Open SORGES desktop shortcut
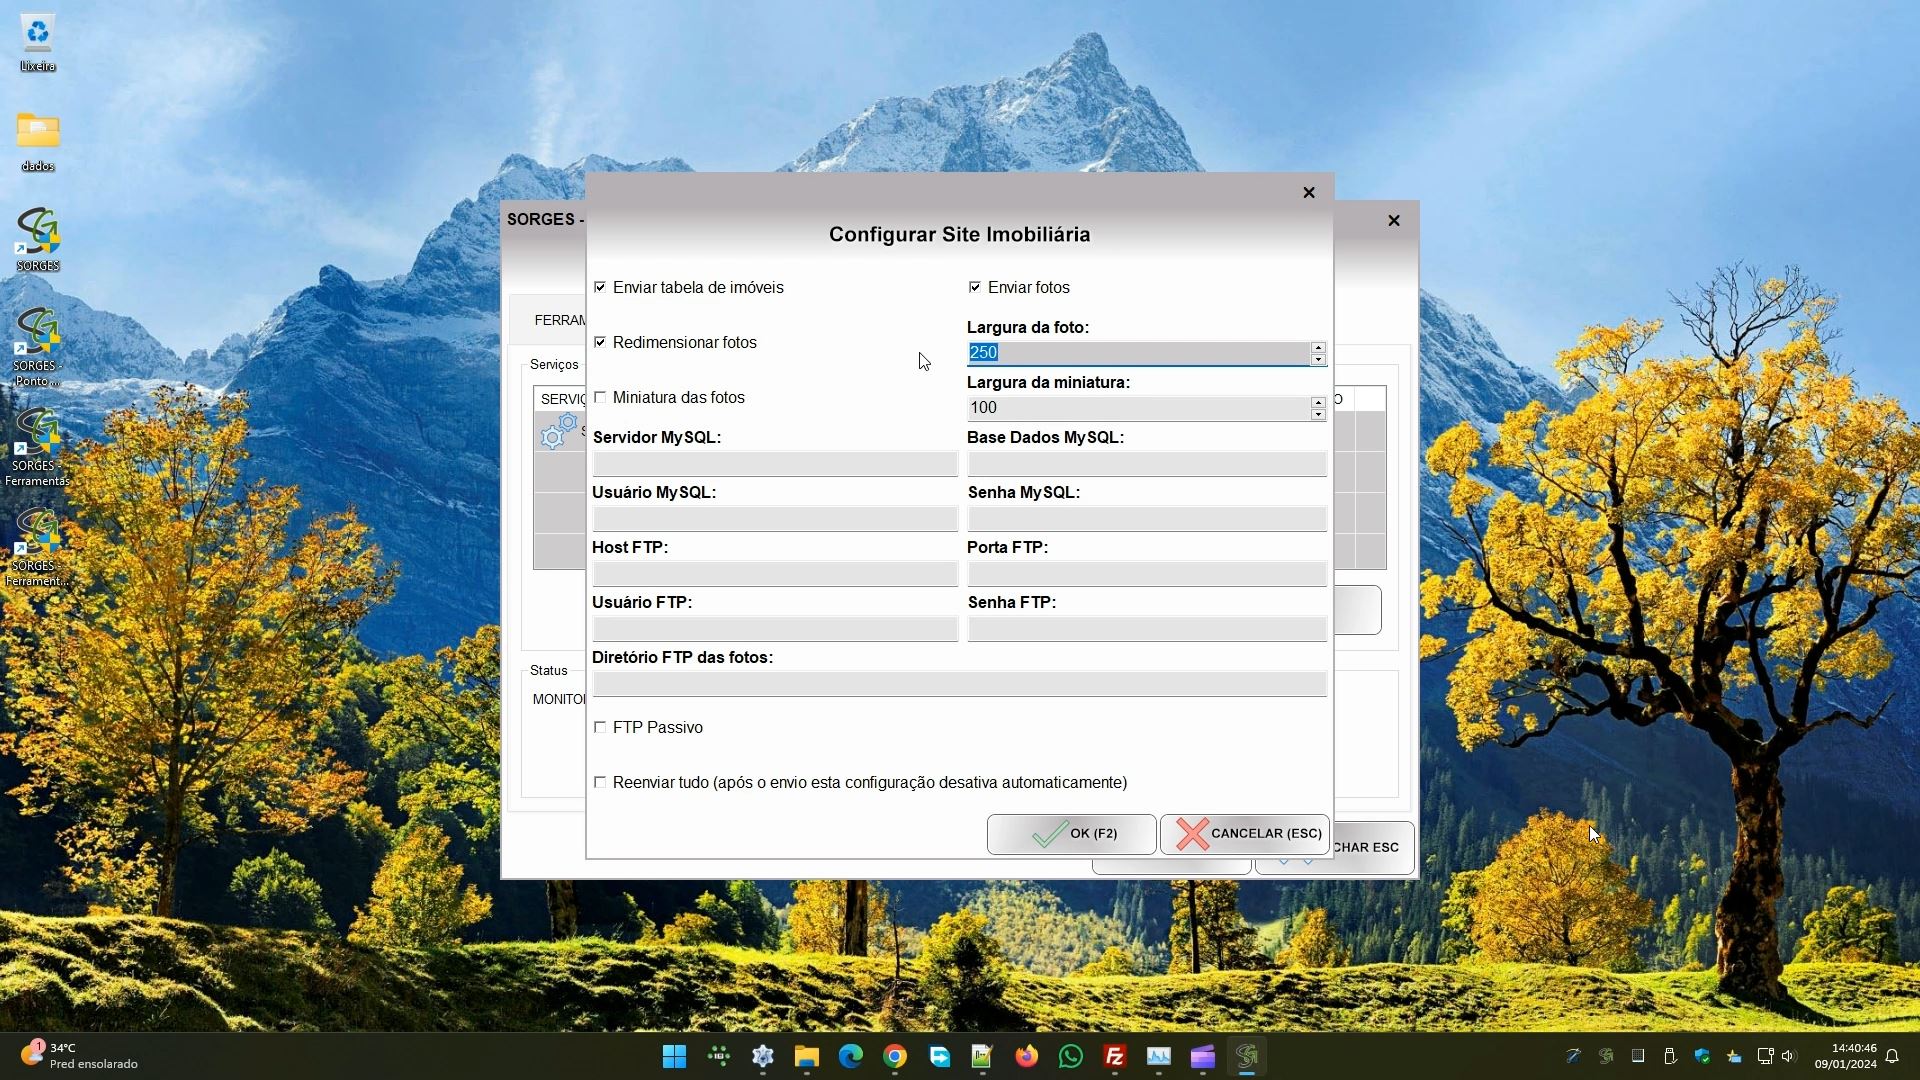Screen dimensions: 1920x1080 tap(38, 238)
